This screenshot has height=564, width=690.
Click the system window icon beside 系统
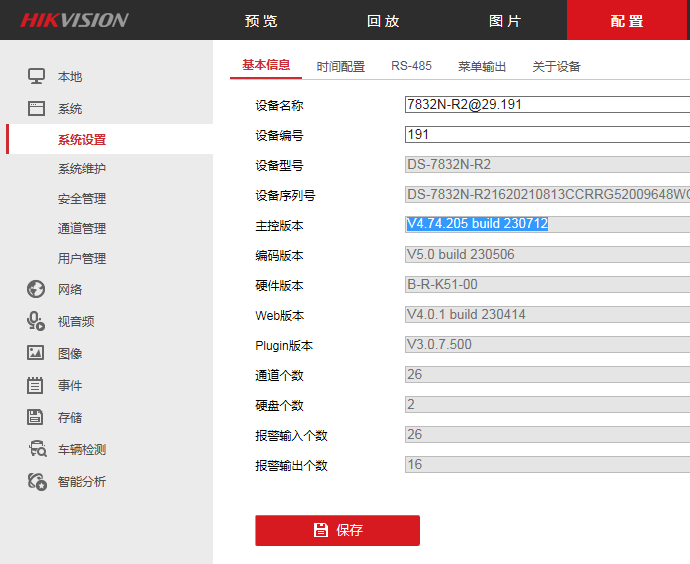click(x=36, y=108)
